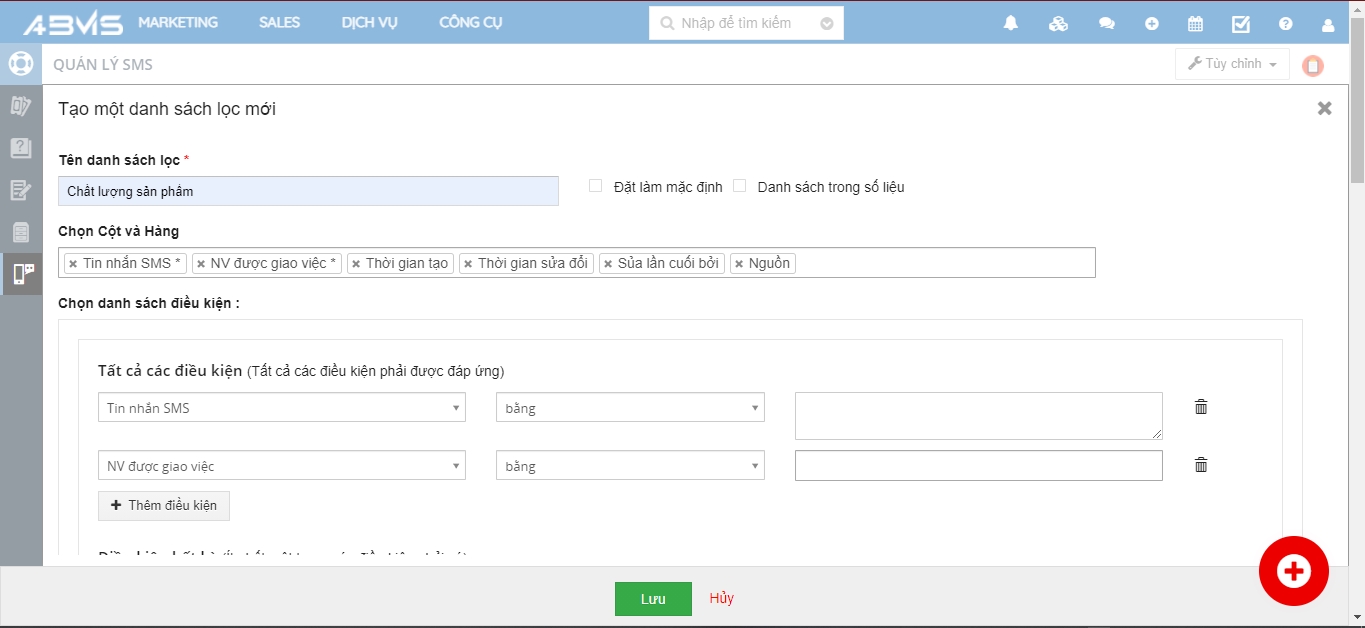This screenshot has width=1365, height=628.
Task: Click the Tên danh sách lọc input field
Action: click(308, 191)
